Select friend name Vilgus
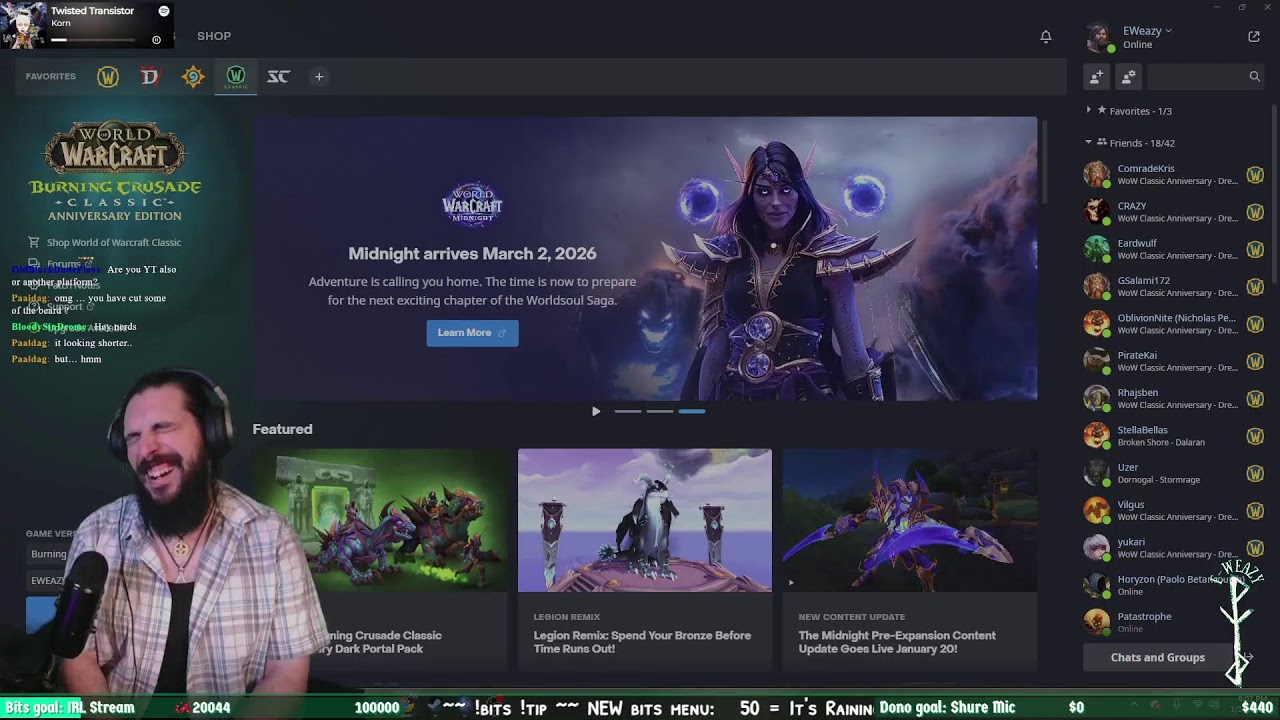Image resolution: width=1280 pixels, height=720 pixels. point(1131,505)
